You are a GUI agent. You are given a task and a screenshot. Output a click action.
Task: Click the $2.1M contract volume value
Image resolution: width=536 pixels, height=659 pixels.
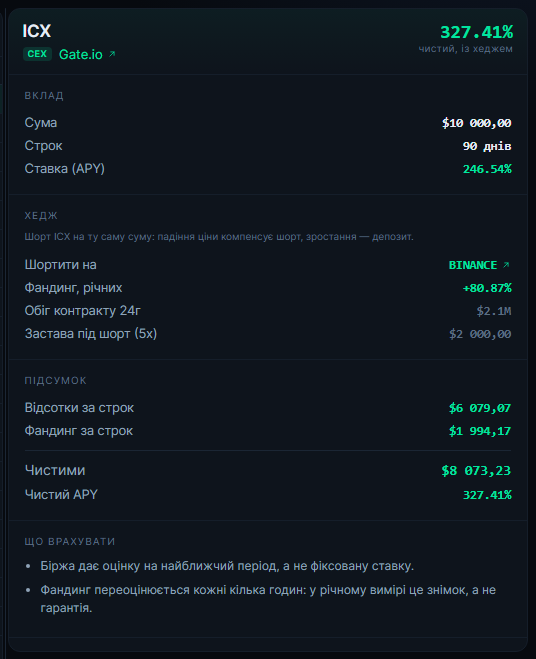[x=494, y=311]
